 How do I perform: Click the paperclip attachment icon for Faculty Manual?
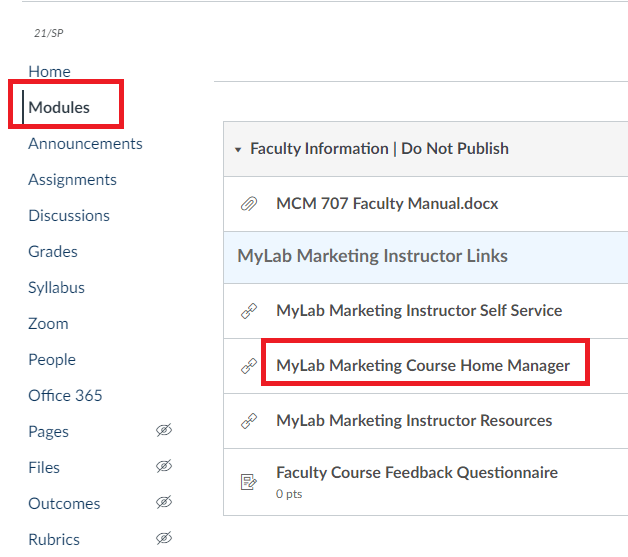coord(249,204)
